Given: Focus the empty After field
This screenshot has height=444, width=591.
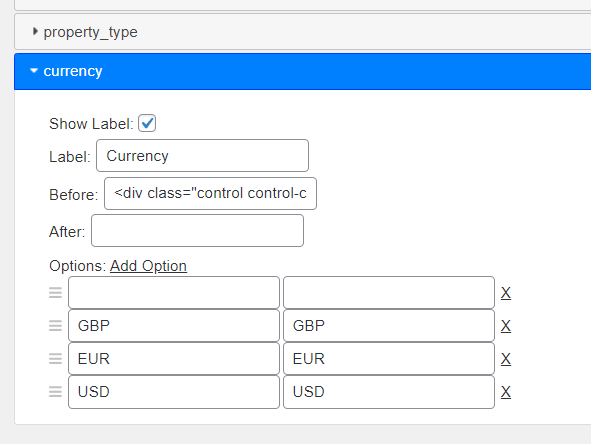Looking at the screenshot, I should click(198, 231).
